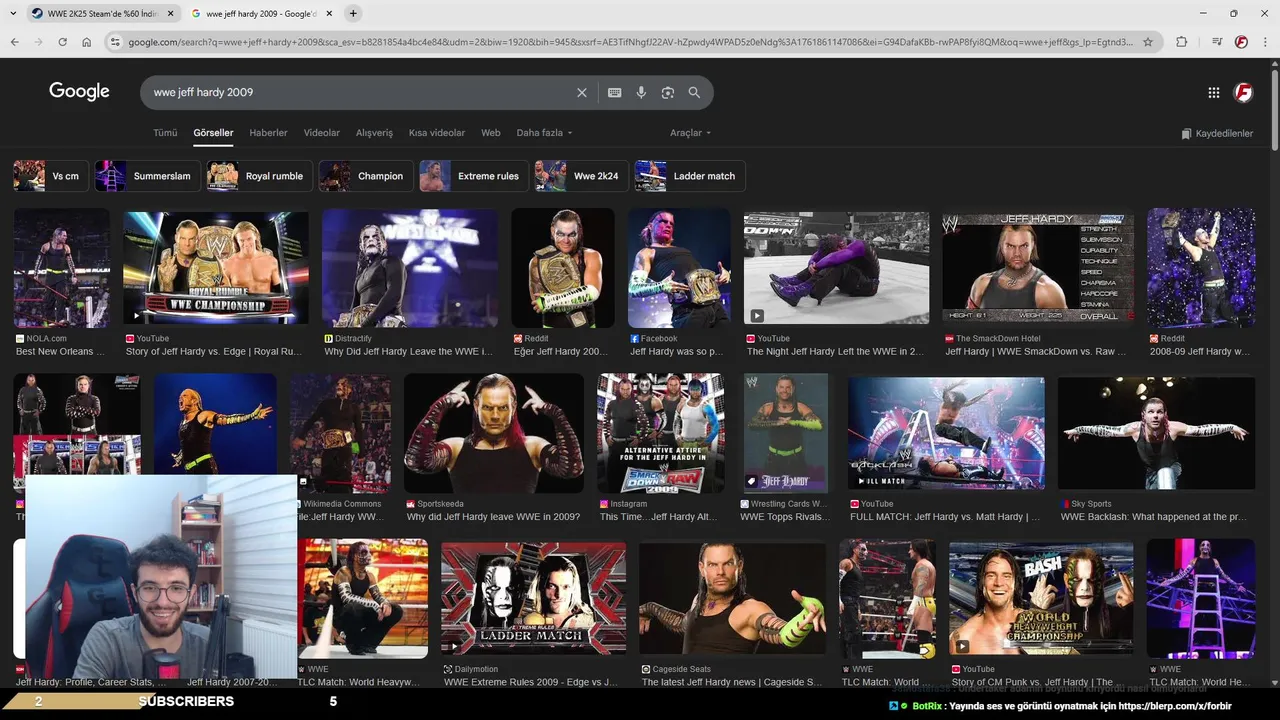View site information icon in address bar
Viewport: 1280px width, 720px height.
click(x=115, y=42)
